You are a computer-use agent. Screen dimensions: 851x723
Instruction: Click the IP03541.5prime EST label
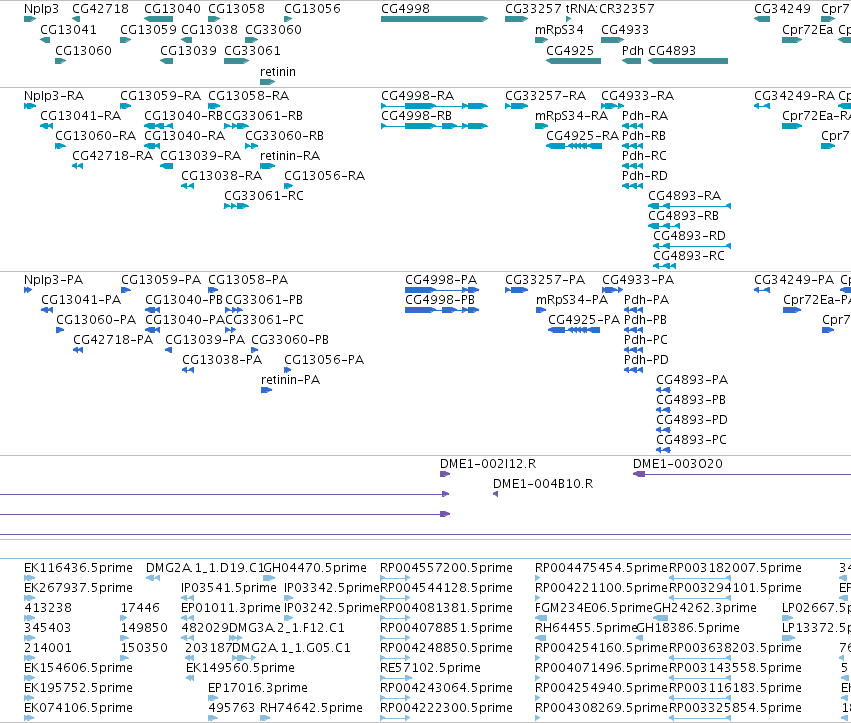pyautogui.click(x=229, y=588)
